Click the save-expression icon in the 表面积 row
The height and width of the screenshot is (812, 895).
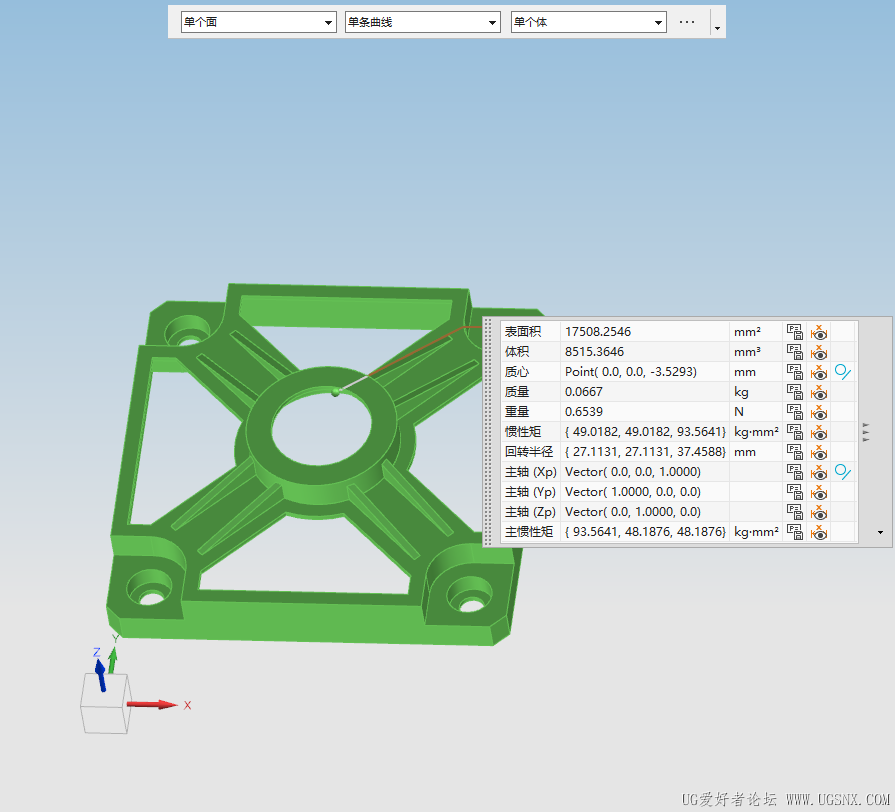[x=795, y=332]
